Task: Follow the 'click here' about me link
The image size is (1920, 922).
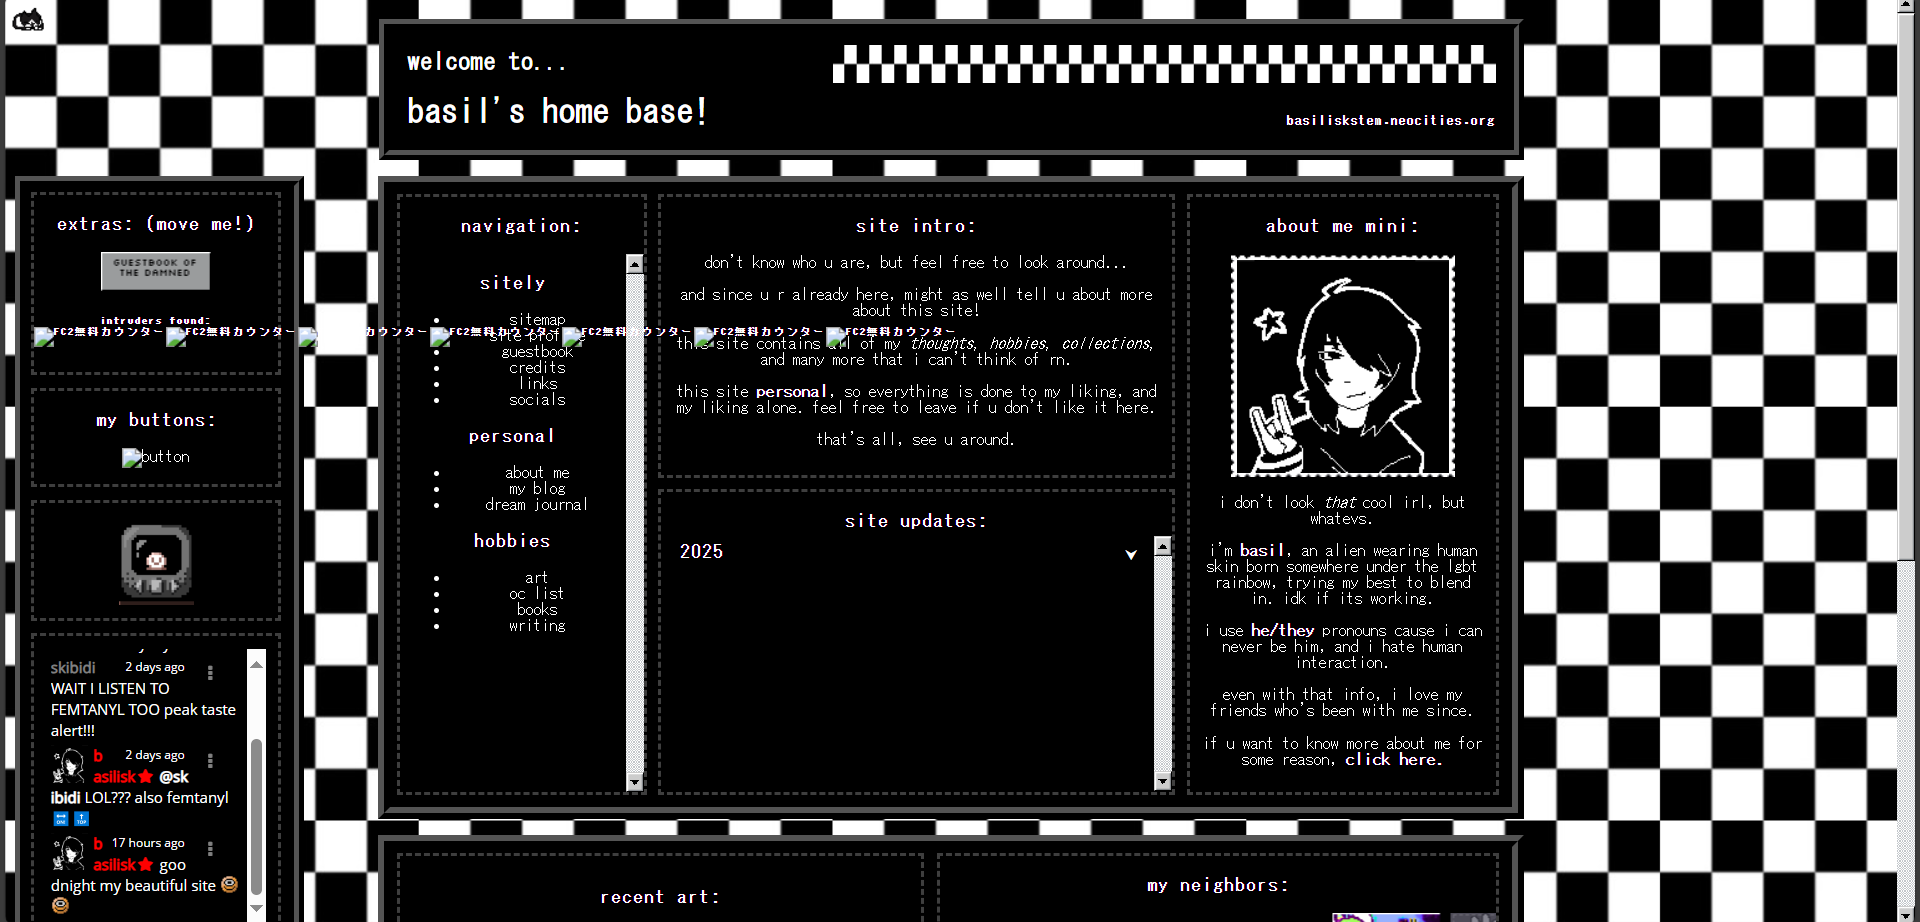Action: [1393, 760]
